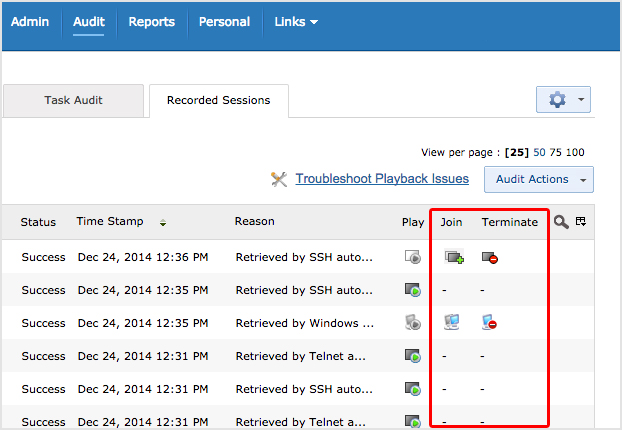The width and height of the screenshot is (622, 430).
Task: Join the active Windows remote session
Action: [x=452, y=323]
